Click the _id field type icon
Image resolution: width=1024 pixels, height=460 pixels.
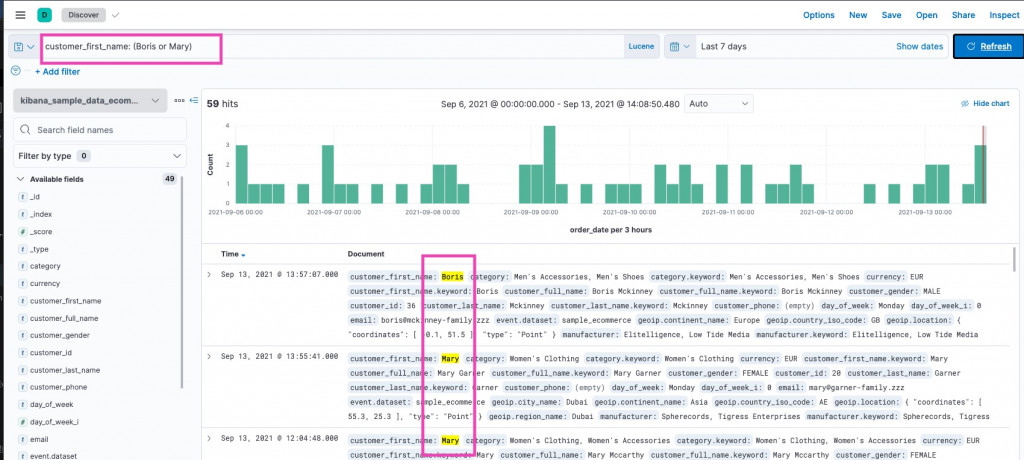(23, 197)
